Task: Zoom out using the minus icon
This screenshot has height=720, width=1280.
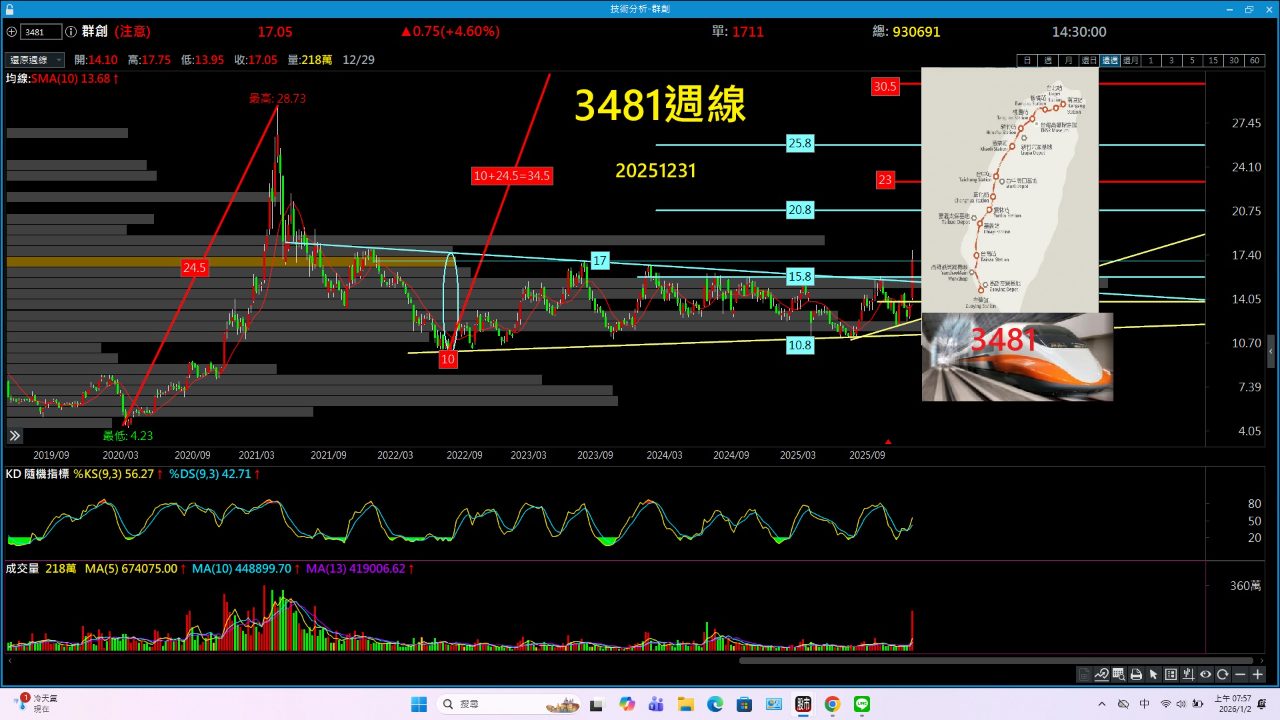Action: [1240, 675]
